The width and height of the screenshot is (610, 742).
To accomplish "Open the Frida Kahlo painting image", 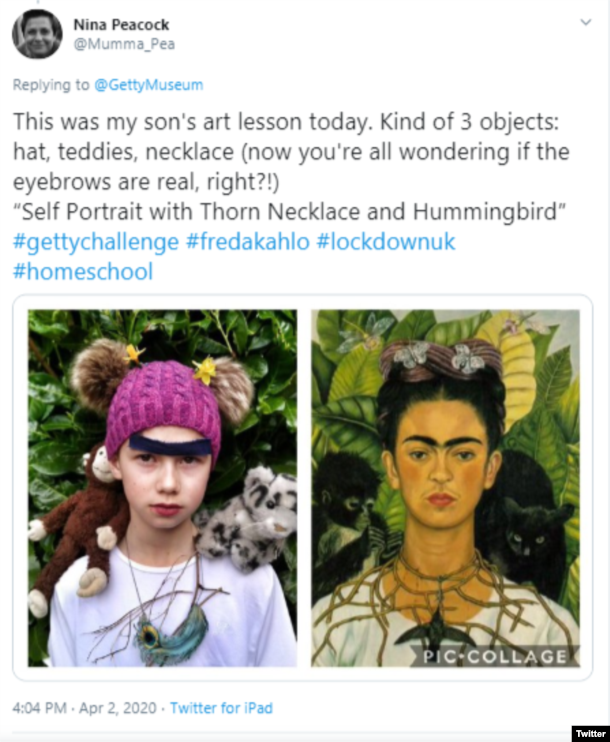I will [x=445, y=488].
